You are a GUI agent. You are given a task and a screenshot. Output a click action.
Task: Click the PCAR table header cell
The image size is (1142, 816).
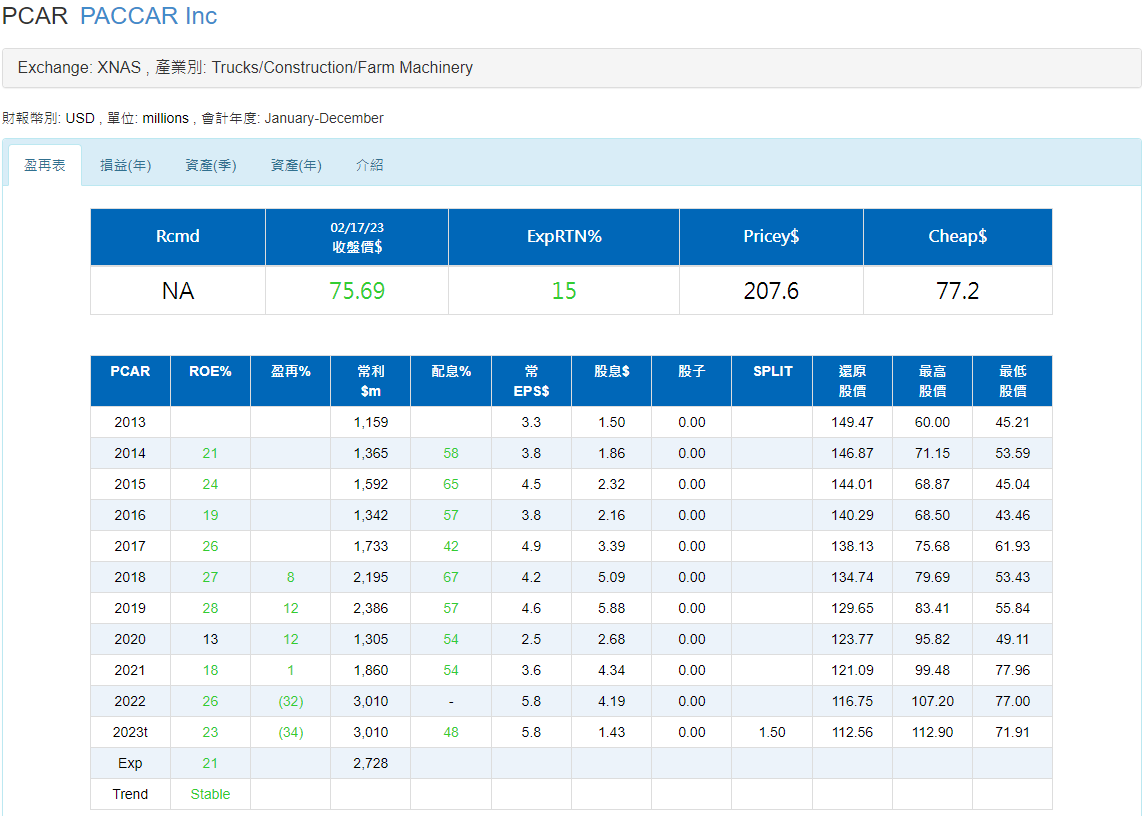(130, 380)
